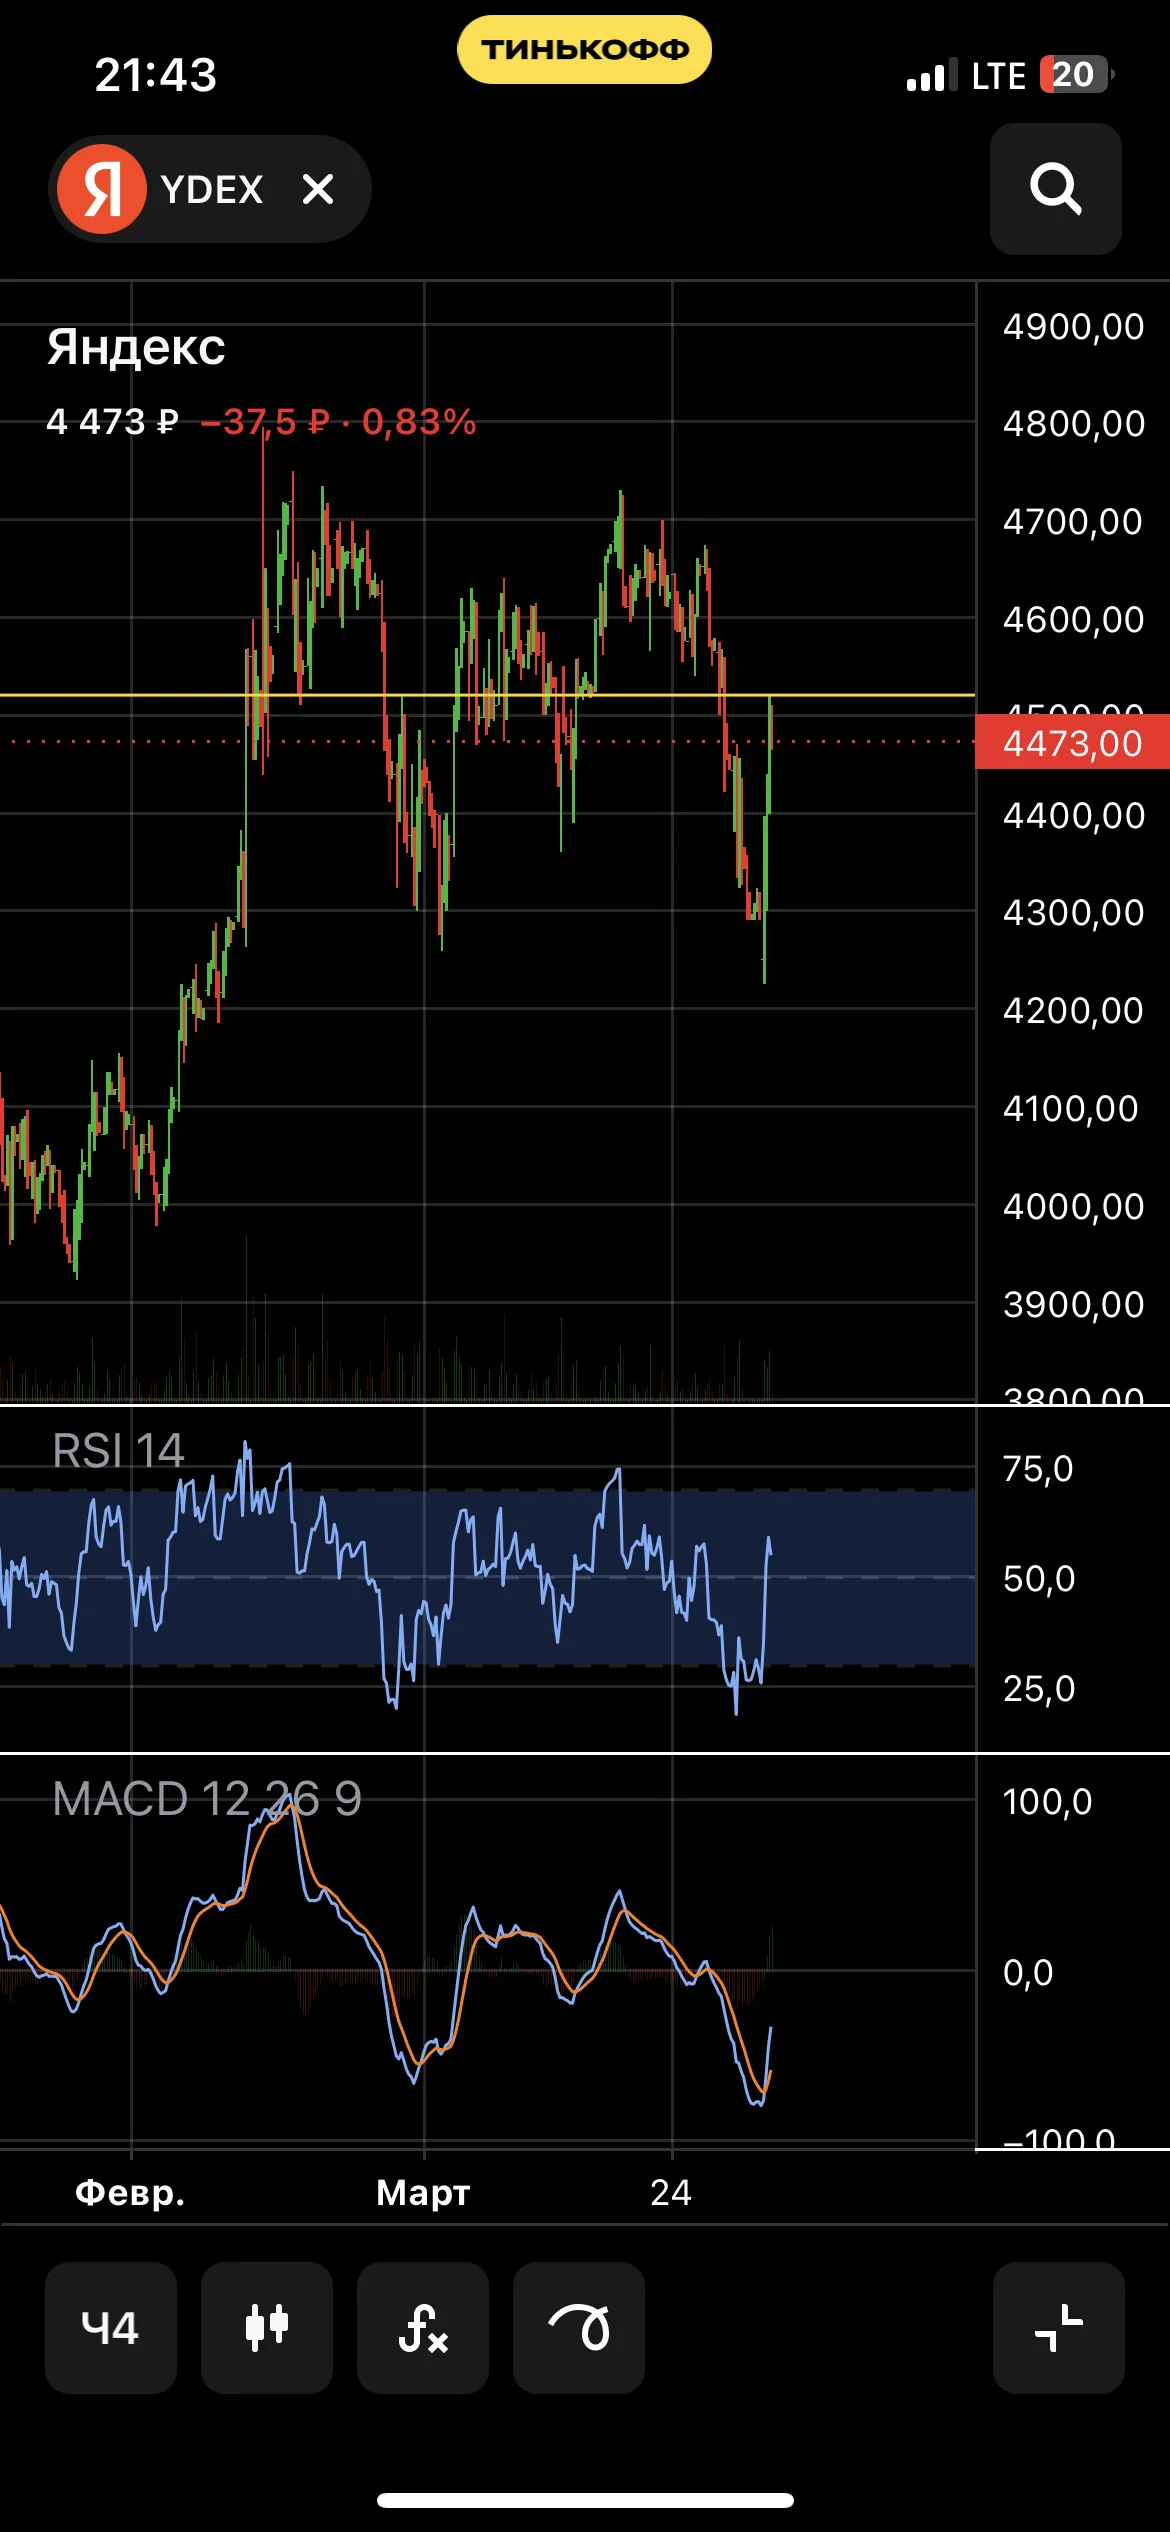Tap the battery indicator in status bar
This screenshot has height=2532, width=1170.
(1077, 74)
